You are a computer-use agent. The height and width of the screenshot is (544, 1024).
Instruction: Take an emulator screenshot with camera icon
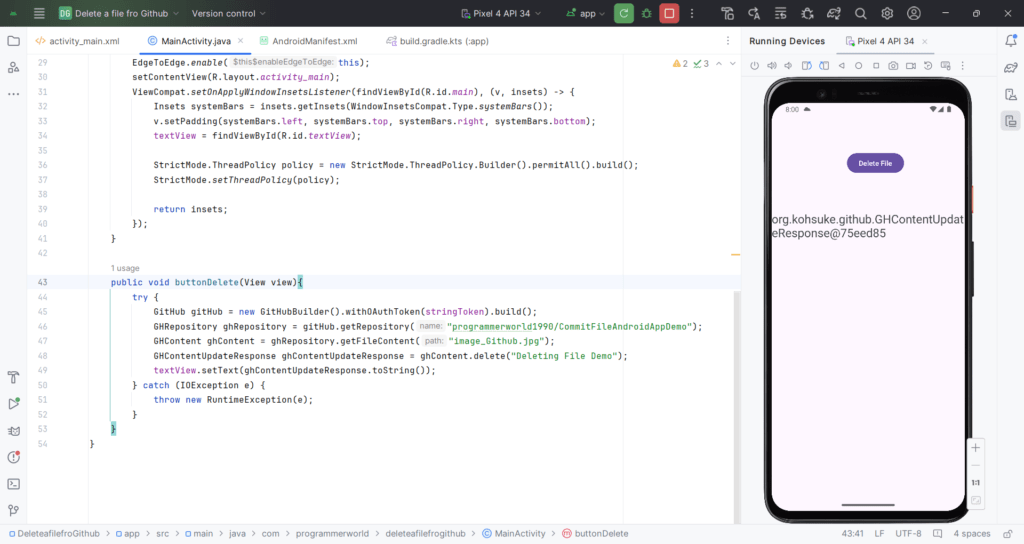(x=893, y=65)
